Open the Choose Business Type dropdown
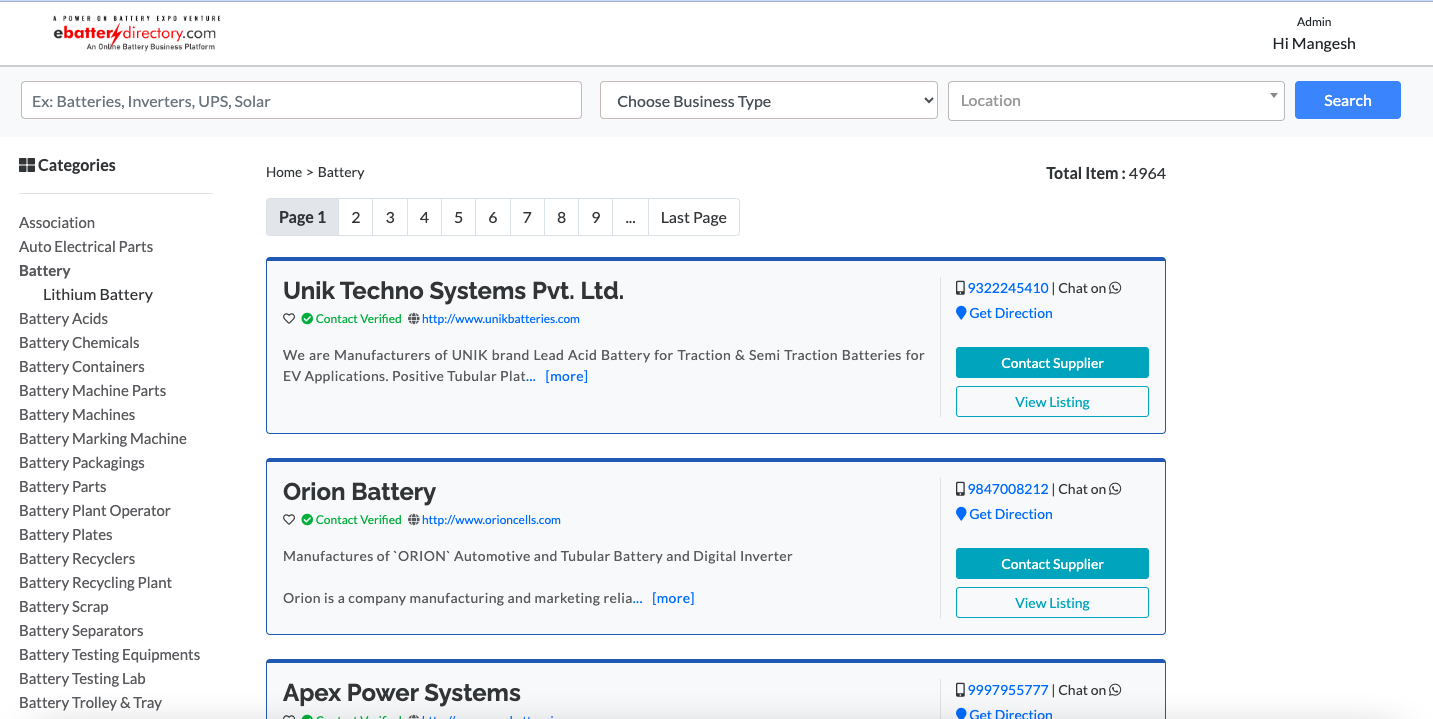The height and width of the screenshot is (719, 1433). pos(768,100)
